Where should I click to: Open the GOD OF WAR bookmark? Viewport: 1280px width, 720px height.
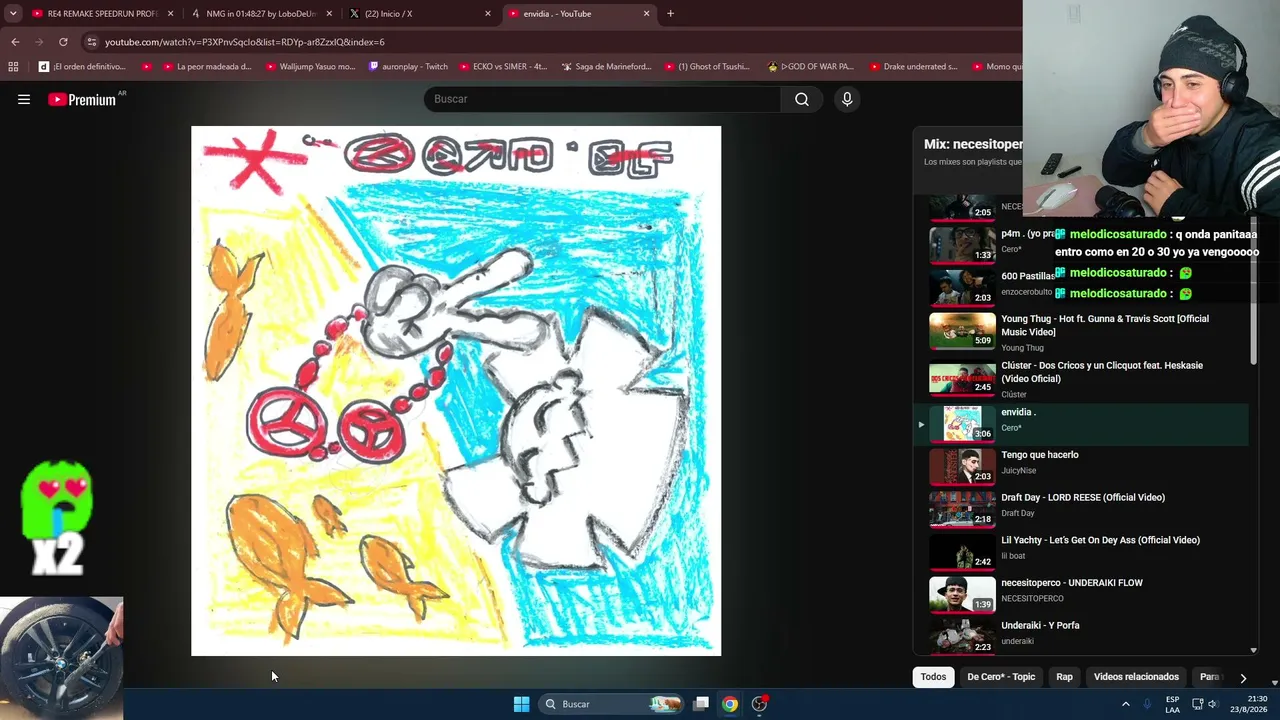click(810, 67)
